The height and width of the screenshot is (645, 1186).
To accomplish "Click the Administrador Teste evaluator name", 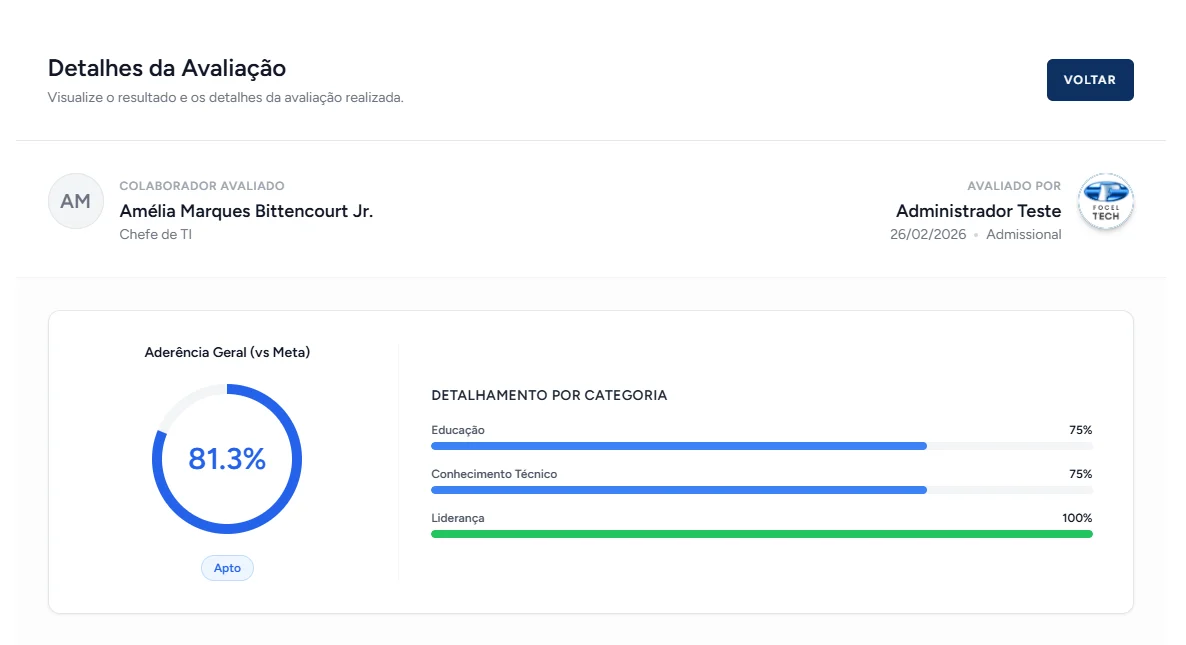I will point(978,211).
